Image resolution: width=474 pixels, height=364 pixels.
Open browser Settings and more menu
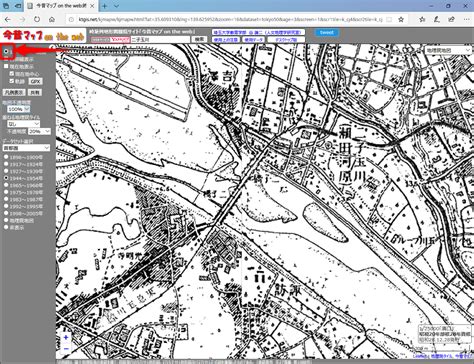466,19
